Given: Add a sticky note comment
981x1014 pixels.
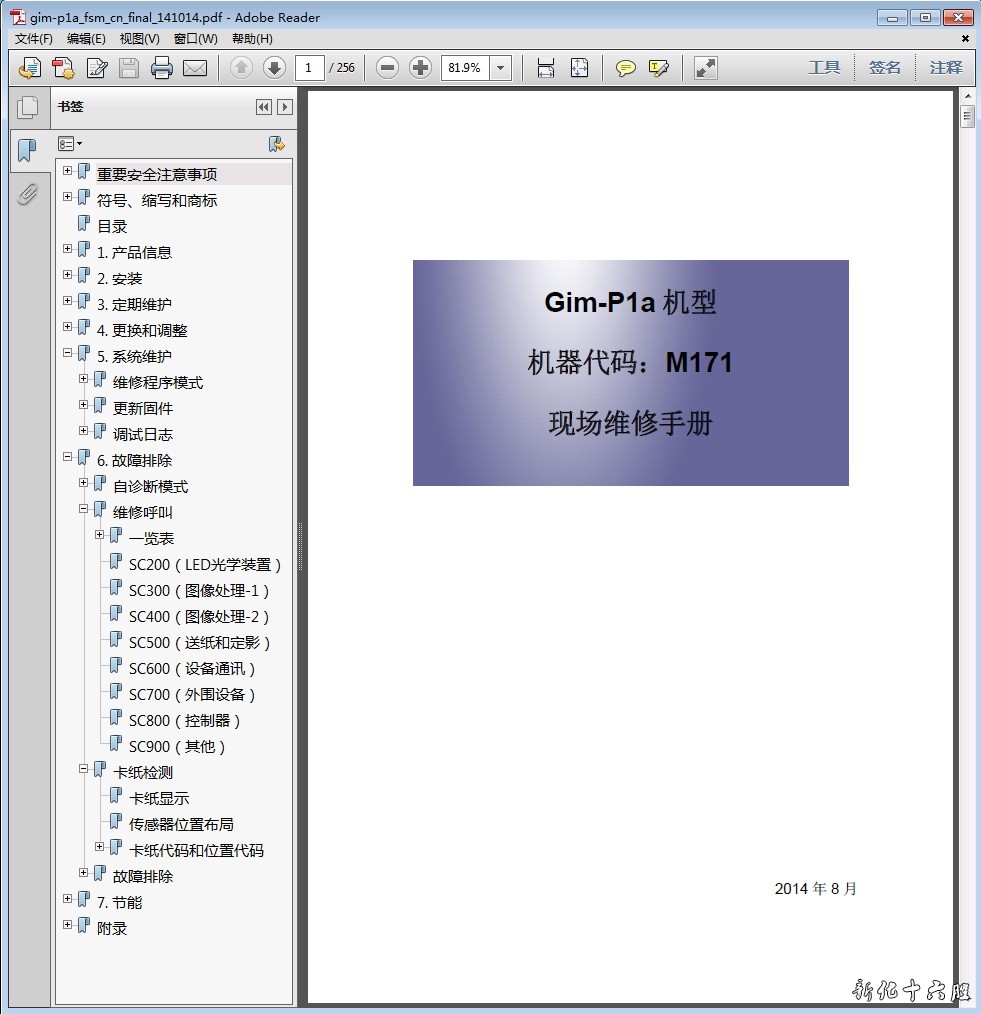Looking at the screenshot, I should coord(625,68).
